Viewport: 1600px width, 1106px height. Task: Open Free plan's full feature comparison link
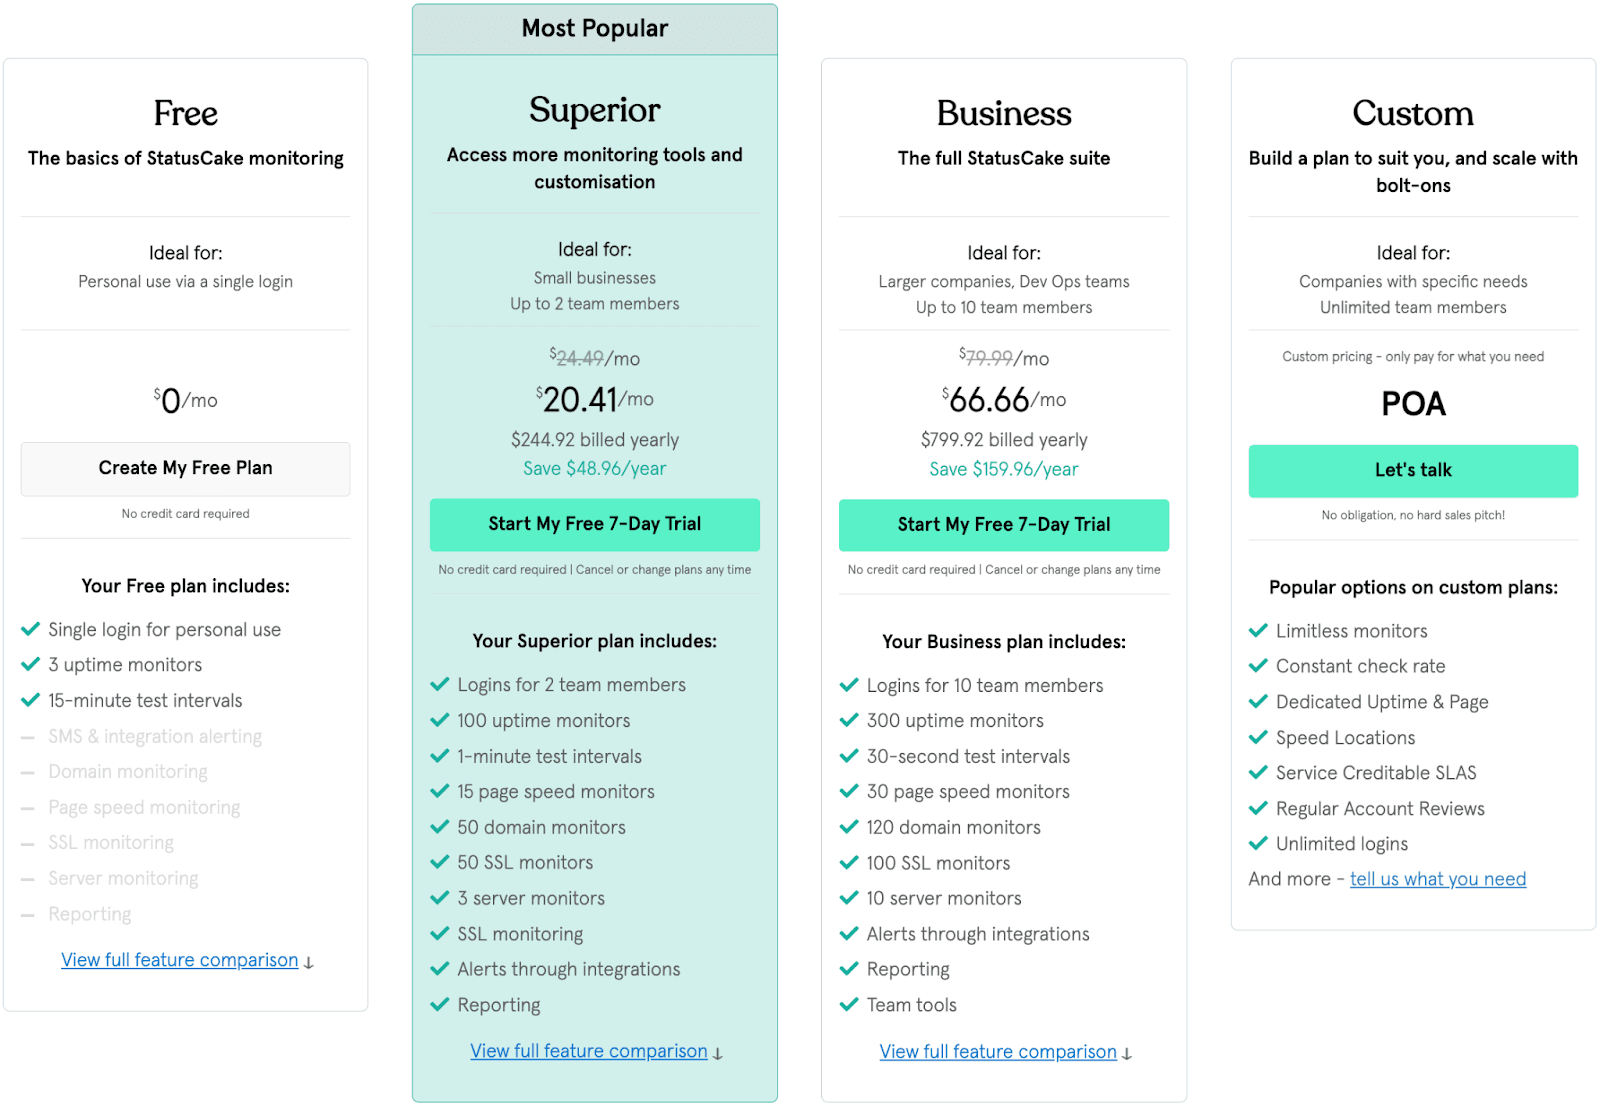pyautogui.click(x=180, y=960)
